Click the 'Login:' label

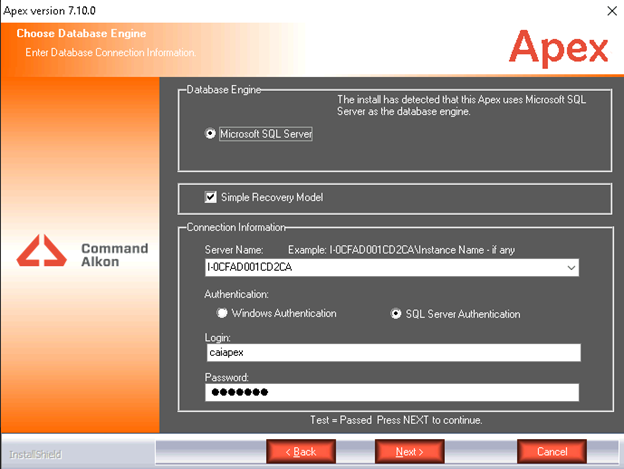(217, 338)
